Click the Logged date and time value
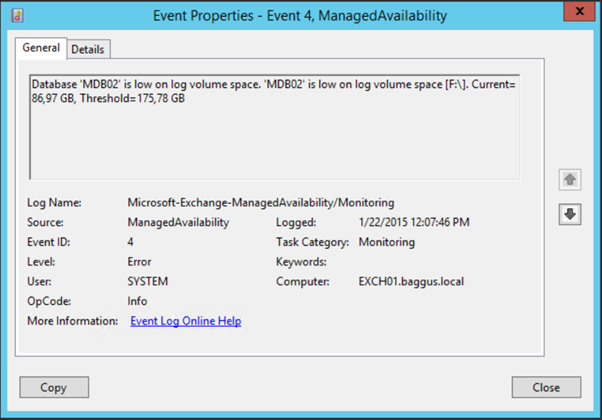Screen dimensions: 602x420 pos(412,222)
